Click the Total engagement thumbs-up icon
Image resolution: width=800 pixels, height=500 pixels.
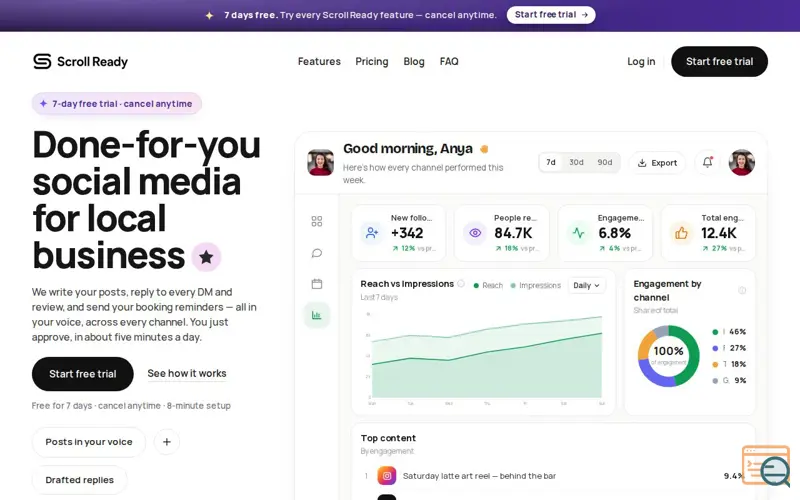click(682, 233)
